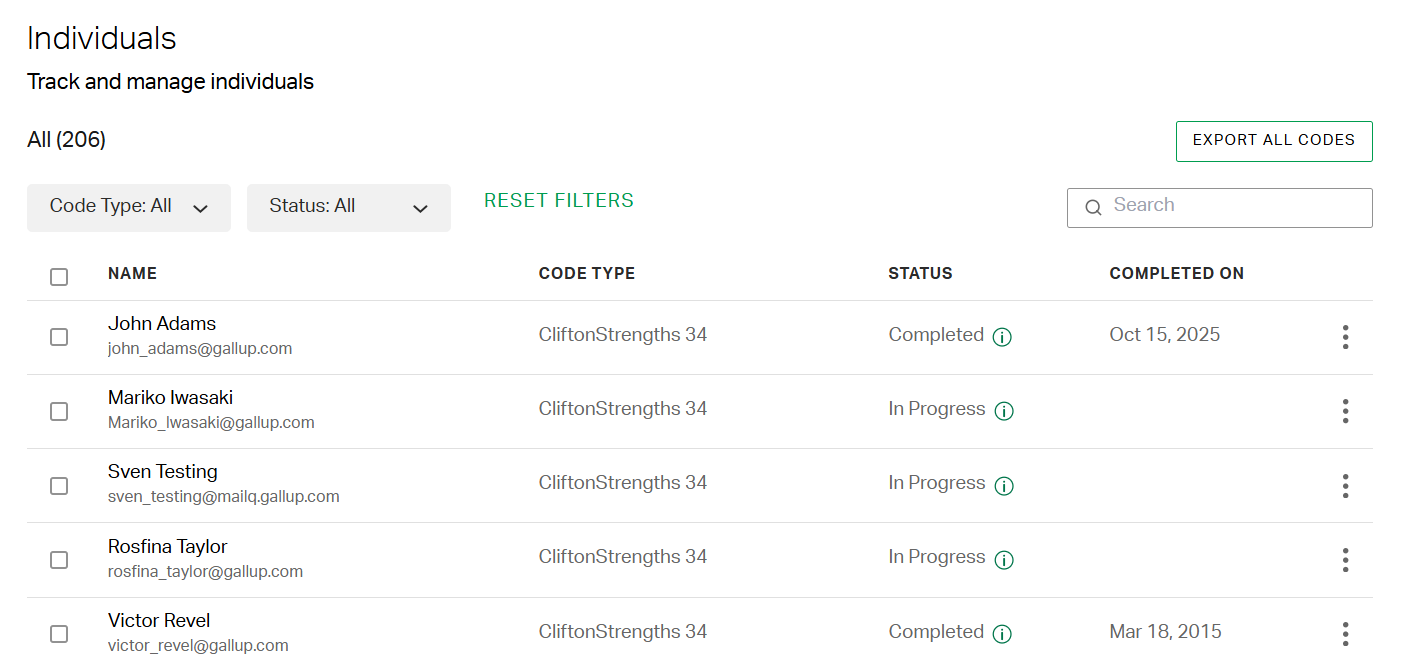Click the NAME column header
This screenshot has height=667, width=1406.
click(x=132, y=273)
